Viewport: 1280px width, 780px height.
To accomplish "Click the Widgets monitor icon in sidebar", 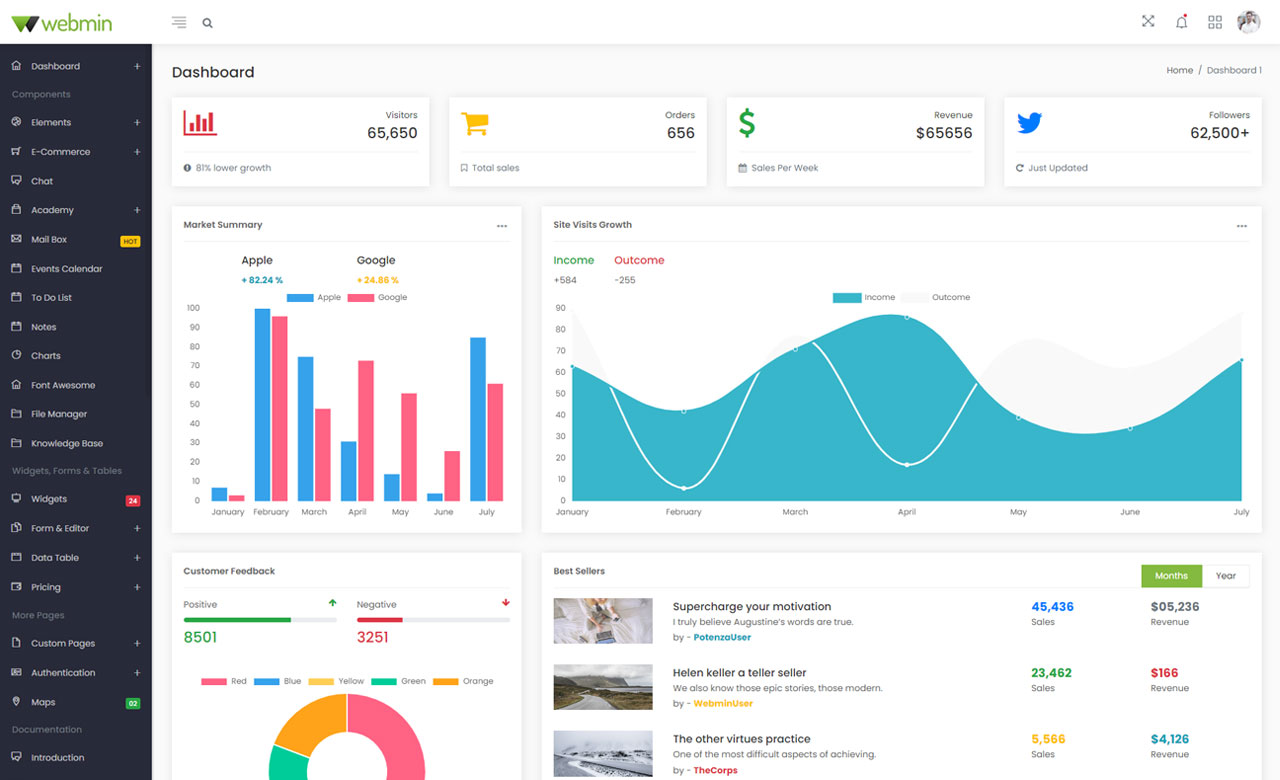I will click(16, 498).
